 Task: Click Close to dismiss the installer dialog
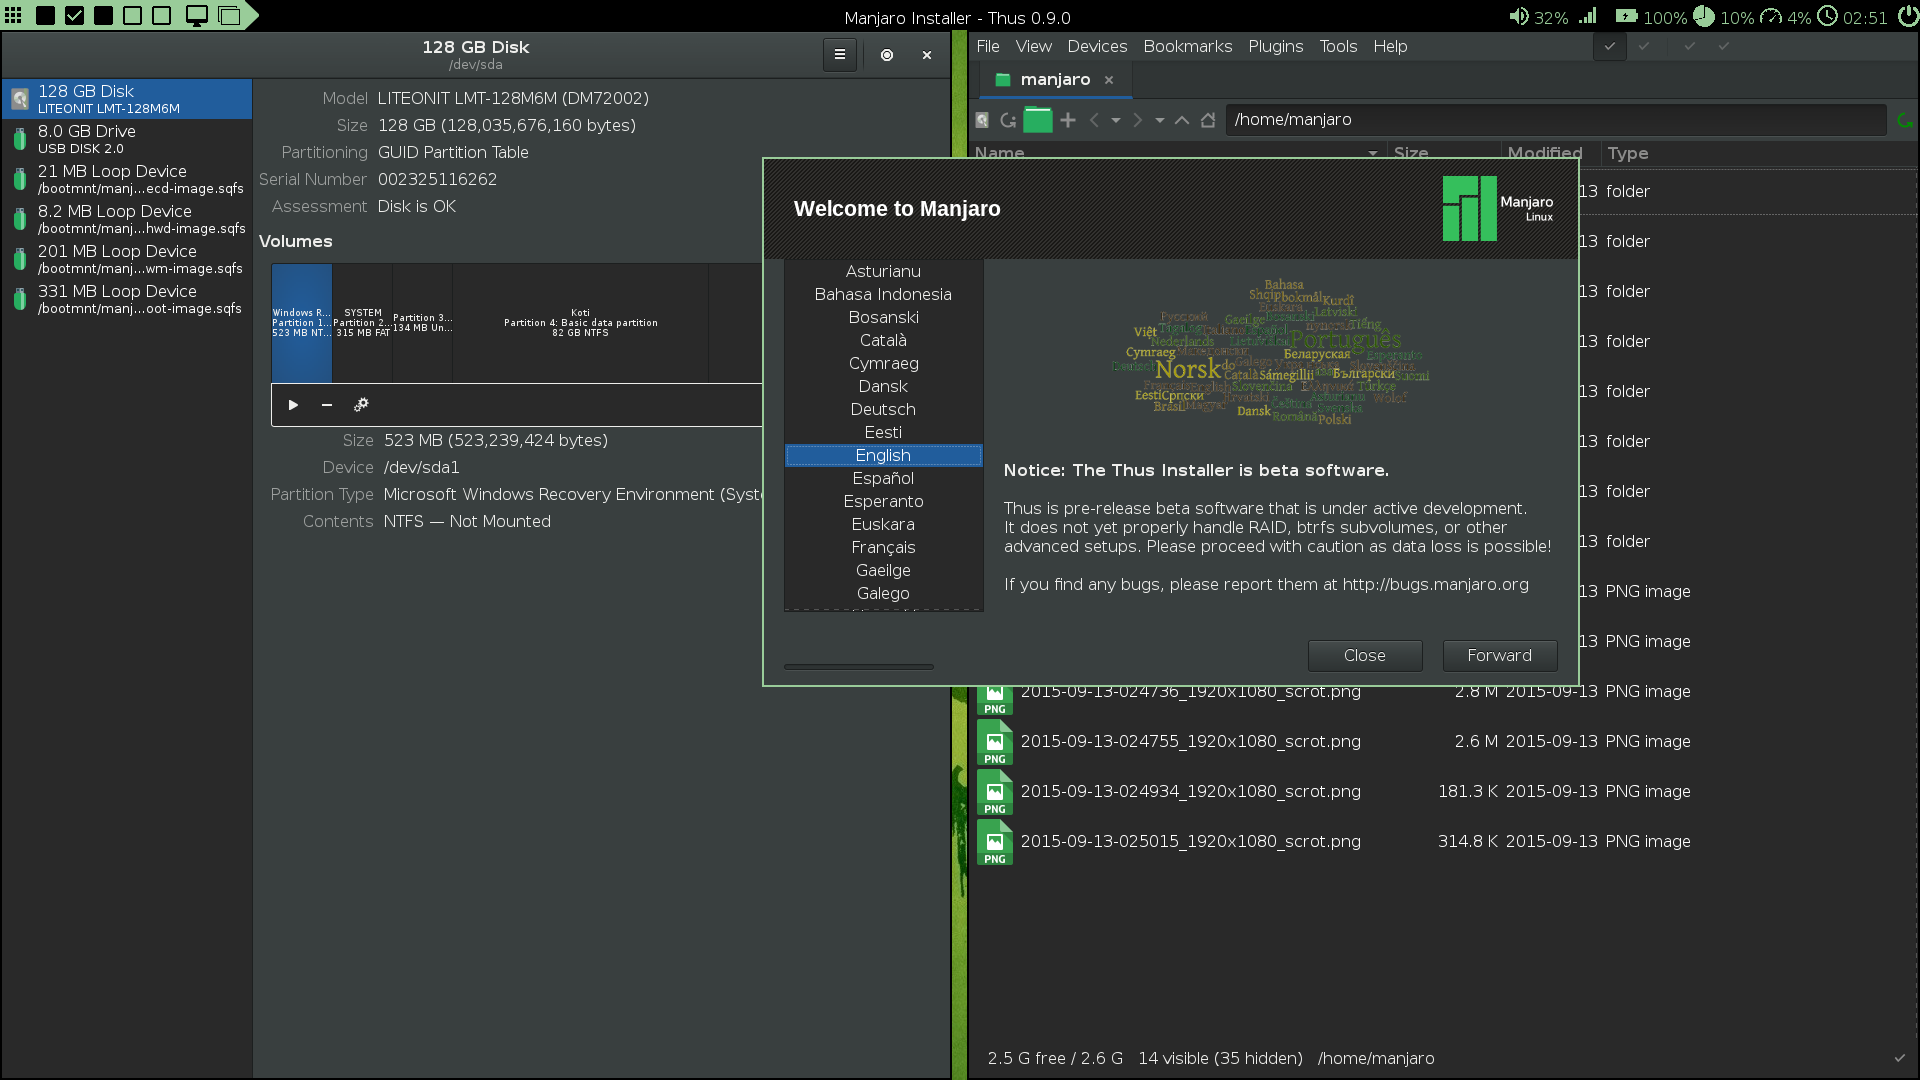pos(1365,655)
